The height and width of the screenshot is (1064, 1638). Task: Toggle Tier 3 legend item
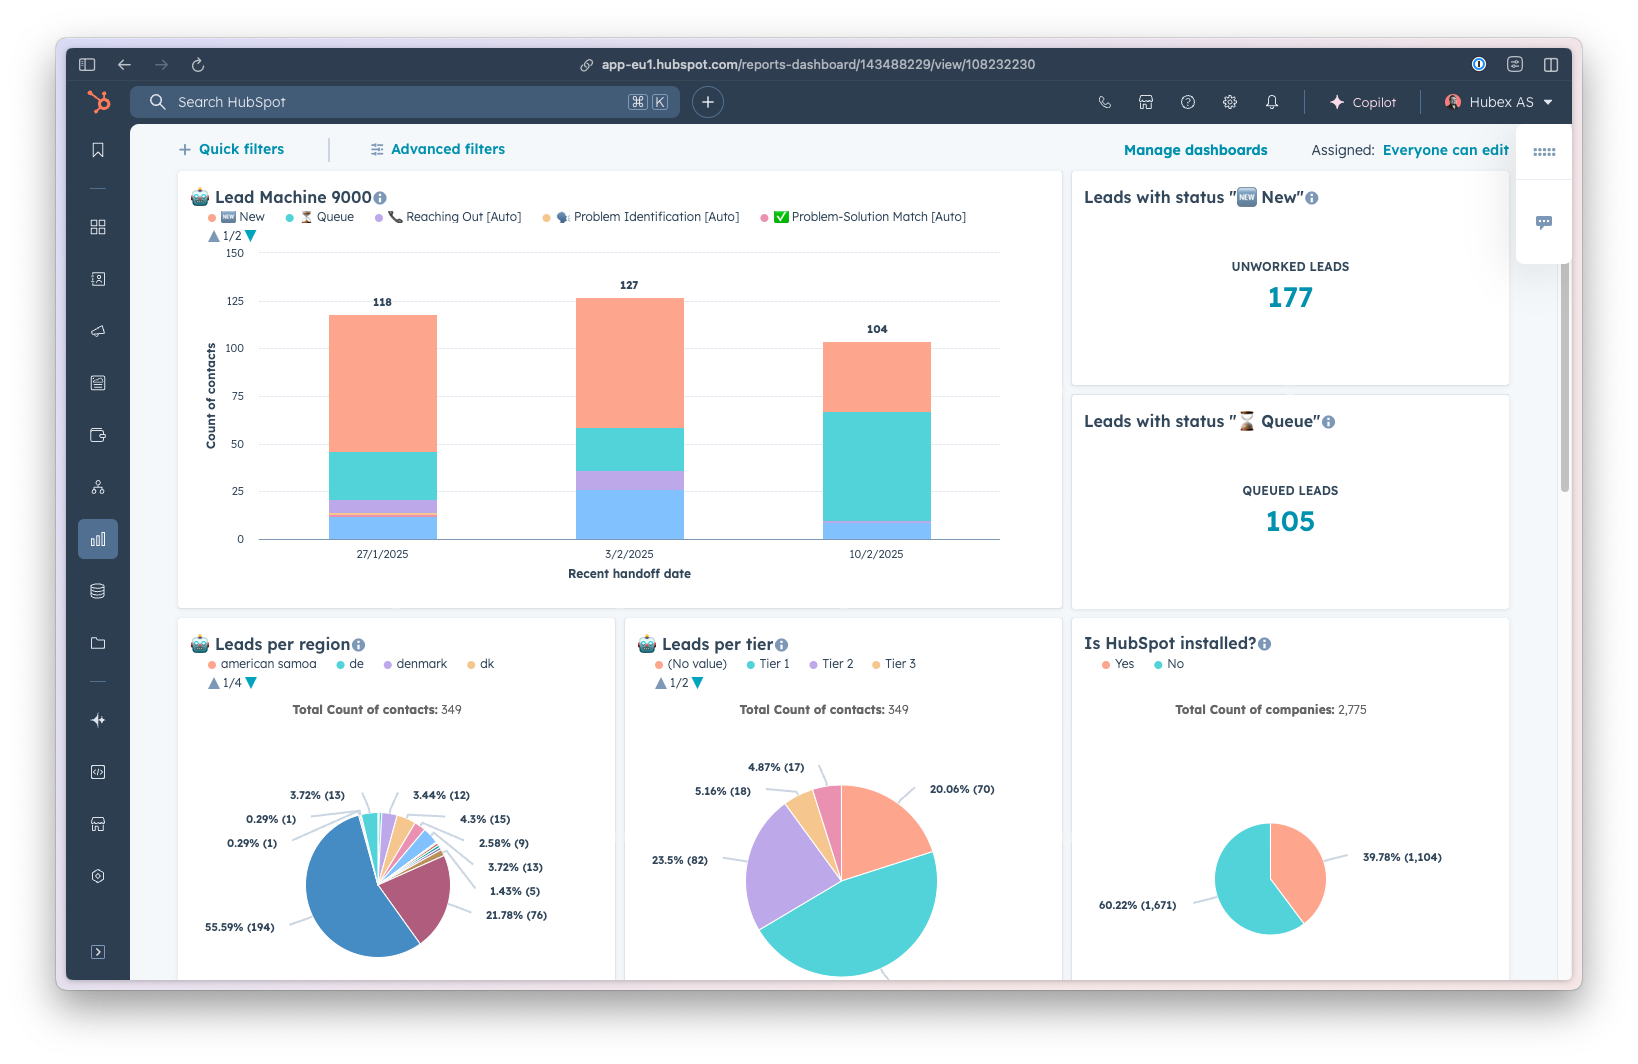pos(894,664)
